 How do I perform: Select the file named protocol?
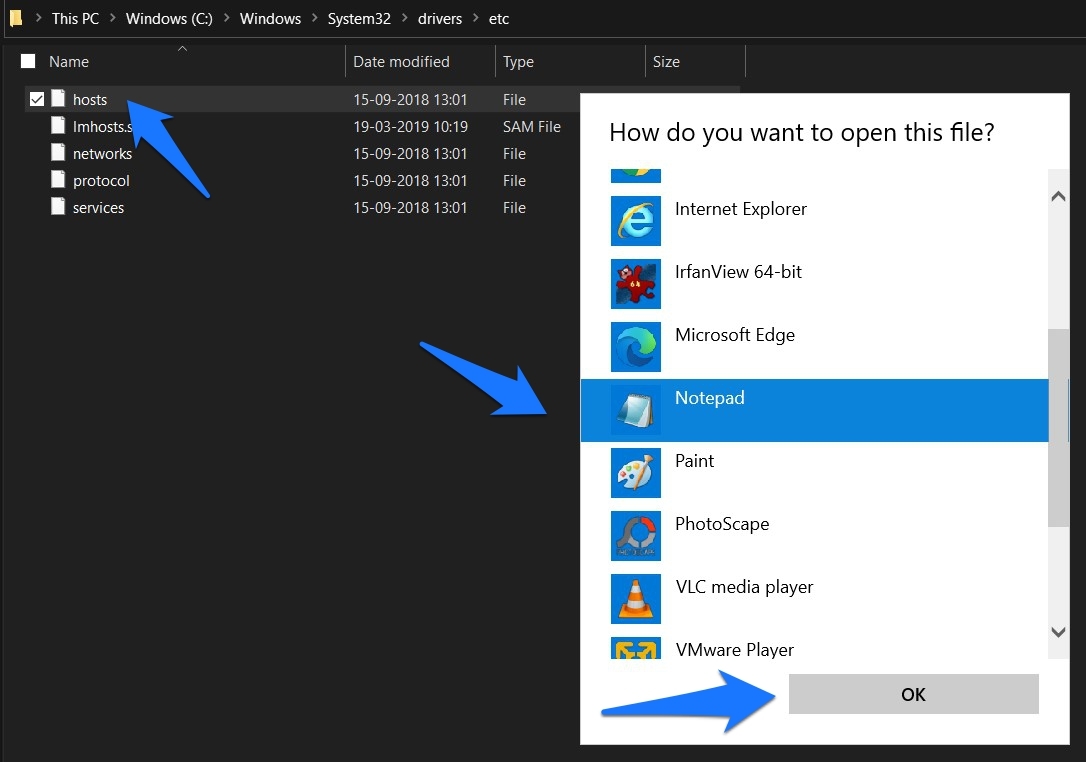[x=101, y=181]
